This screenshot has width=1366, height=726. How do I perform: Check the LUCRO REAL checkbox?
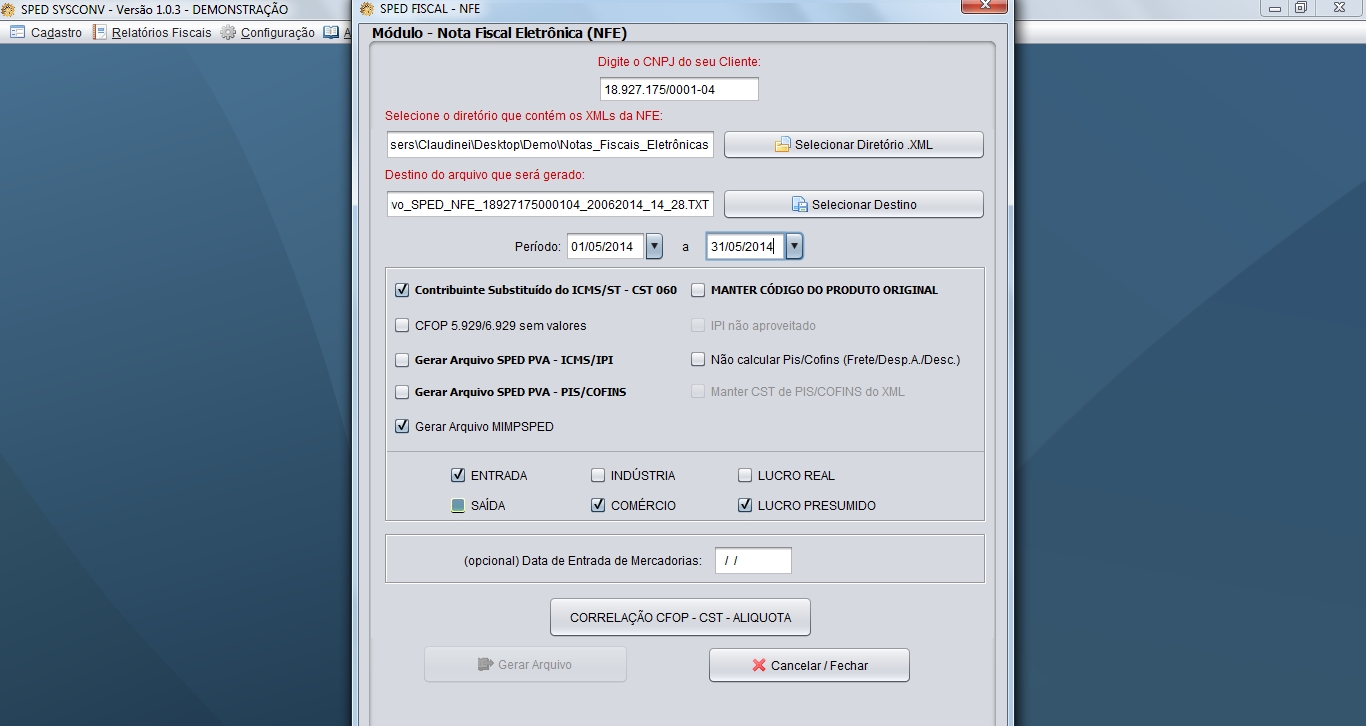click(745, 476)
